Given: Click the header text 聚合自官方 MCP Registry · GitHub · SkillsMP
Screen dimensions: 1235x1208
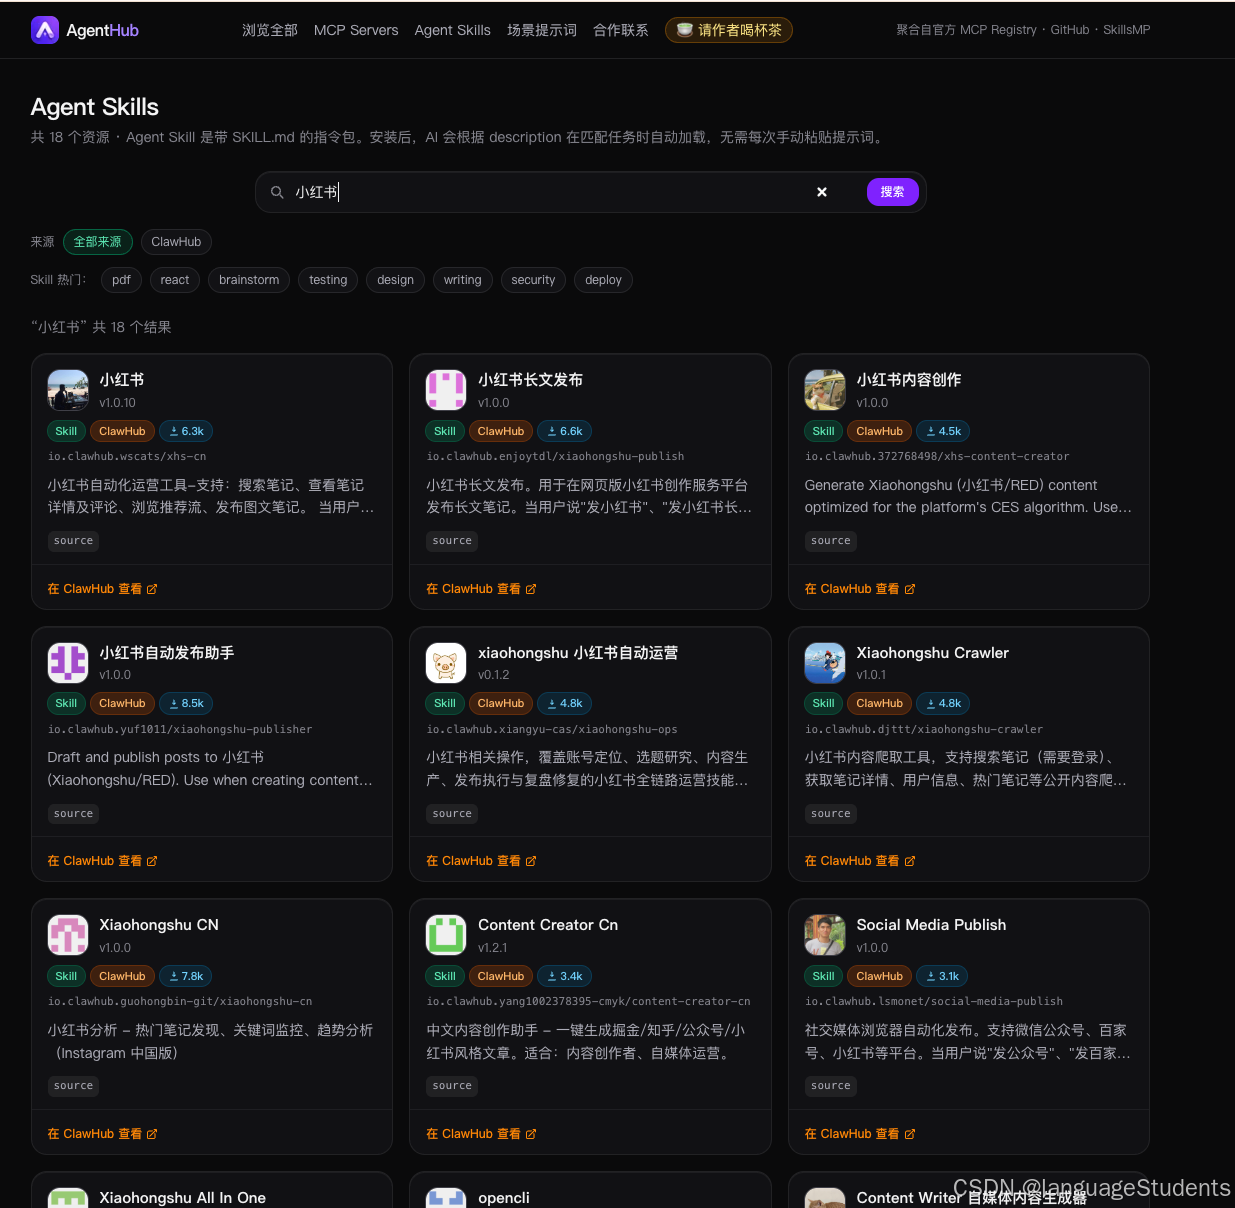Looking at the screenshot, I should point(1023,30).
